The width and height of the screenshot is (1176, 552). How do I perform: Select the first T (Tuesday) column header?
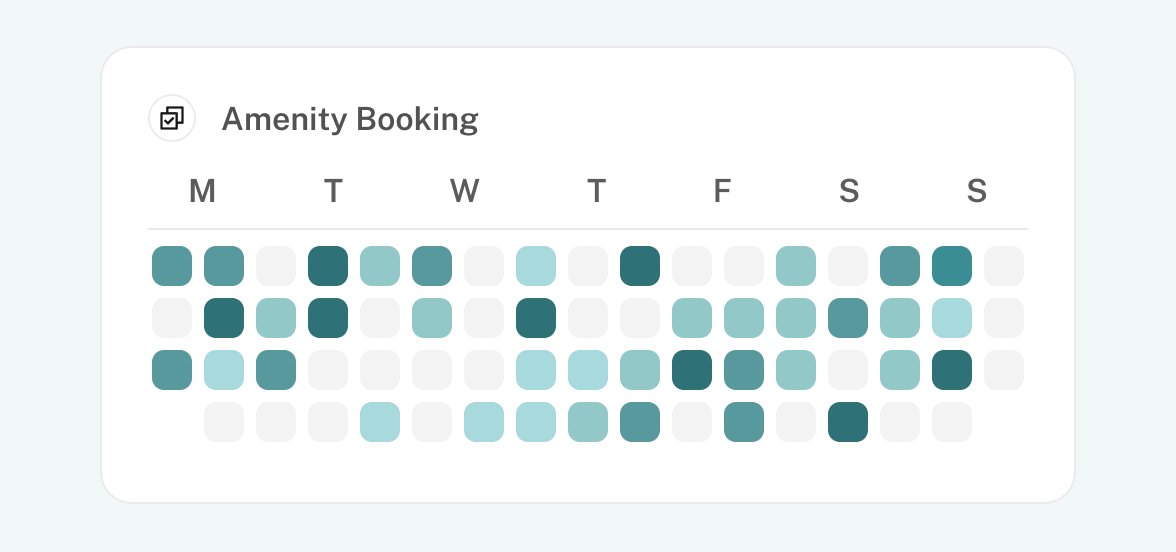pyautogui.click(x=333, y=191)
